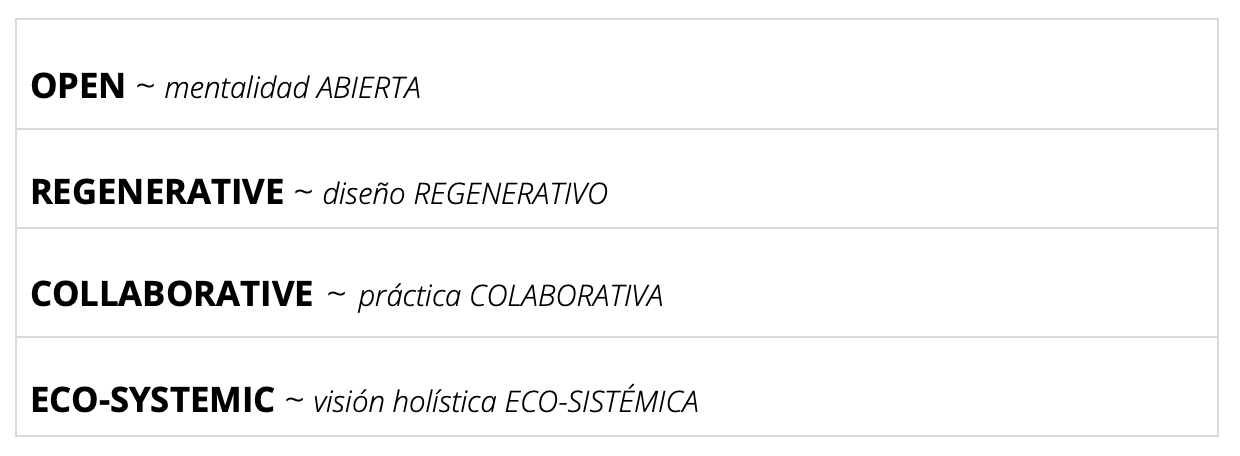Select the italic word REGENERATIVO
Screen dimensions: 1240x456
coord(510,193)
